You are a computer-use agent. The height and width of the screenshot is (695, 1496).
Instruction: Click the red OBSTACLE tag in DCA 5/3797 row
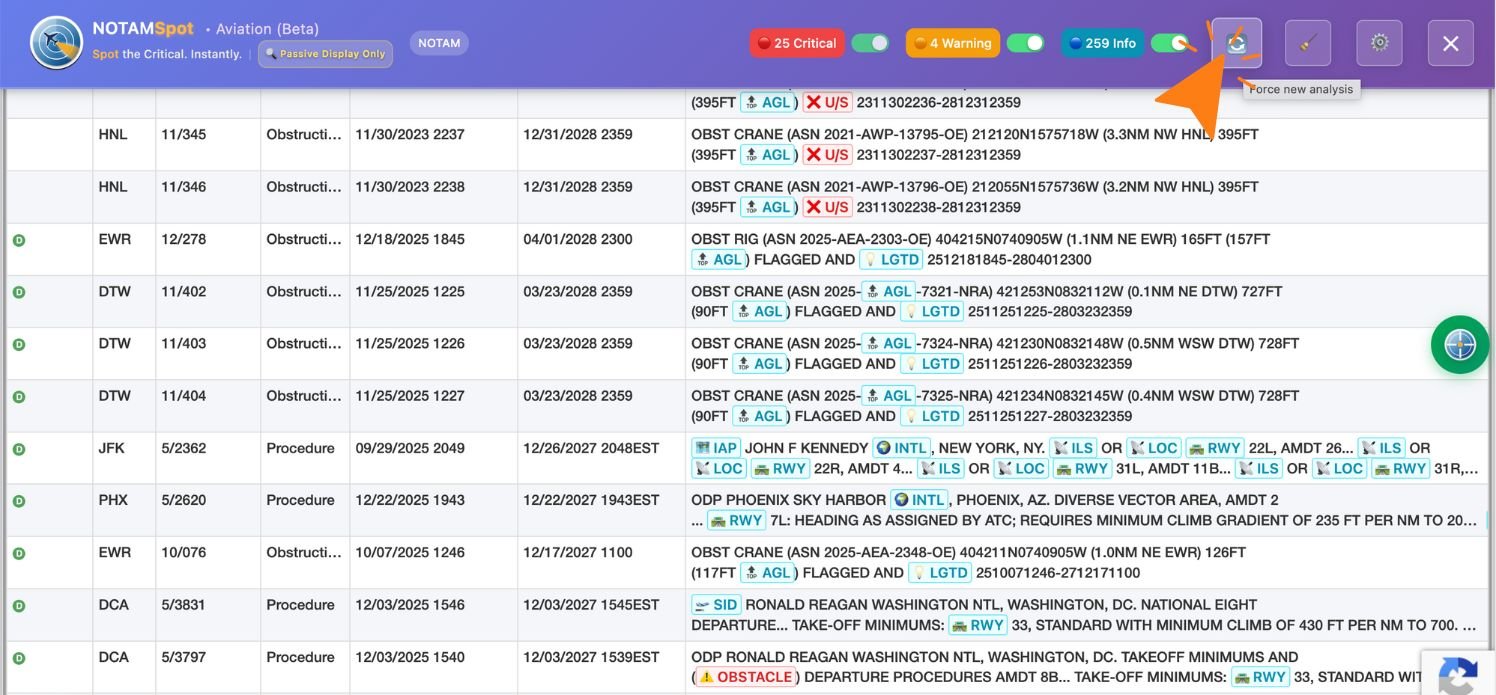[745, 677]
